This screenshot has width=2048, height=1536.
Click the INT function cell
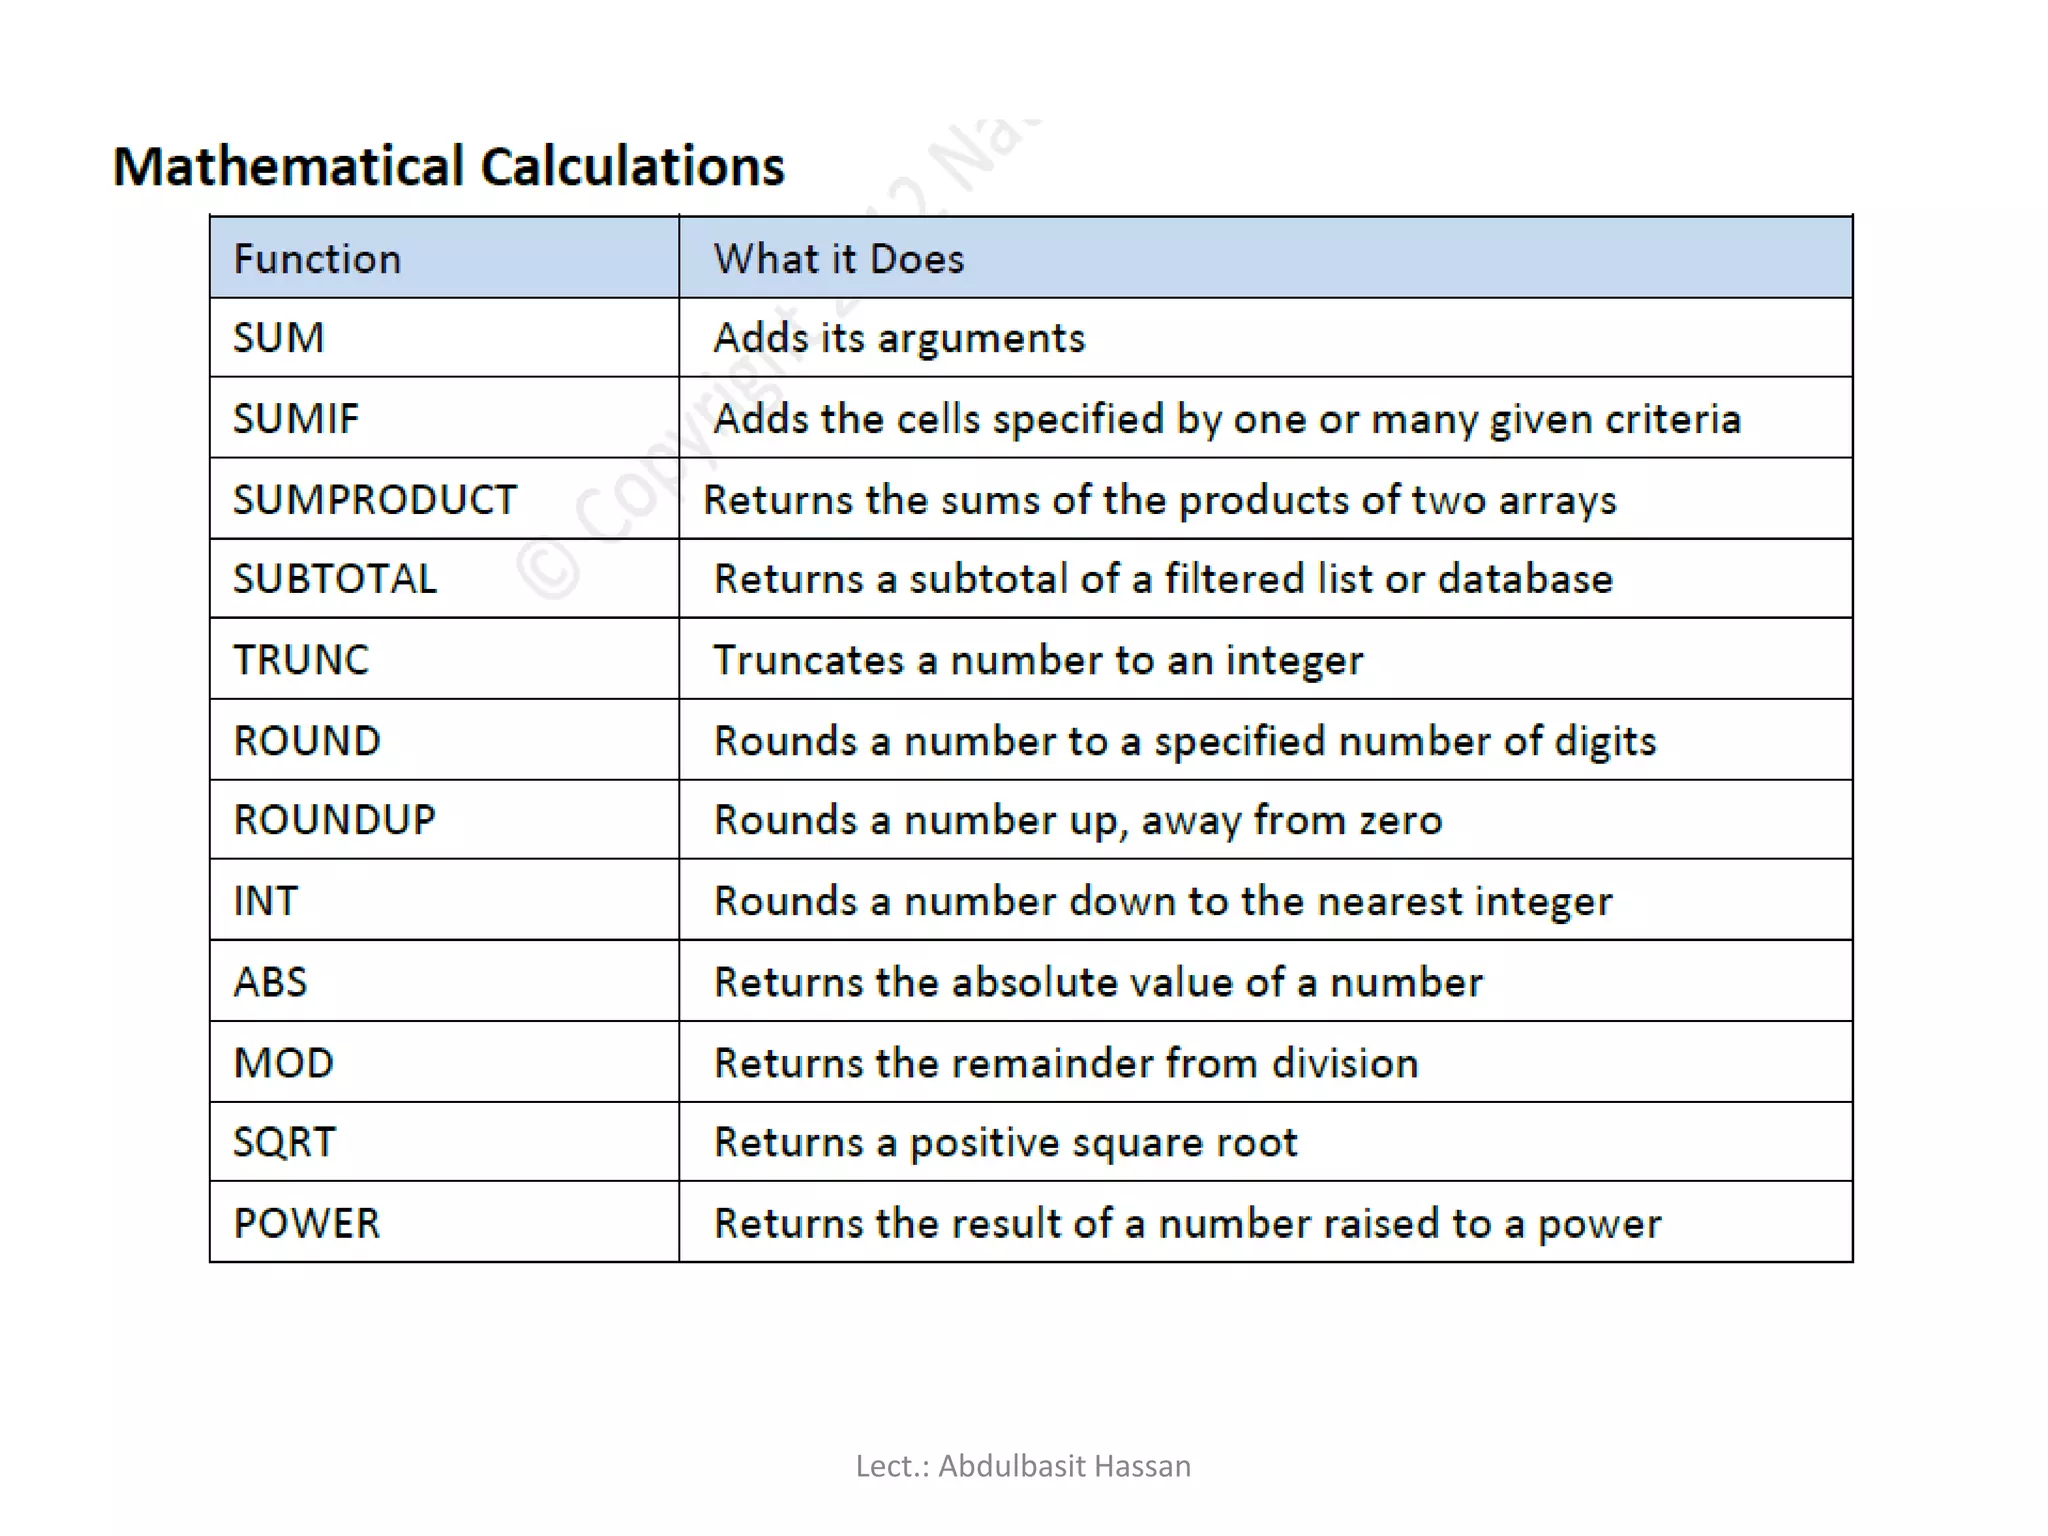[x=444, y=900]
